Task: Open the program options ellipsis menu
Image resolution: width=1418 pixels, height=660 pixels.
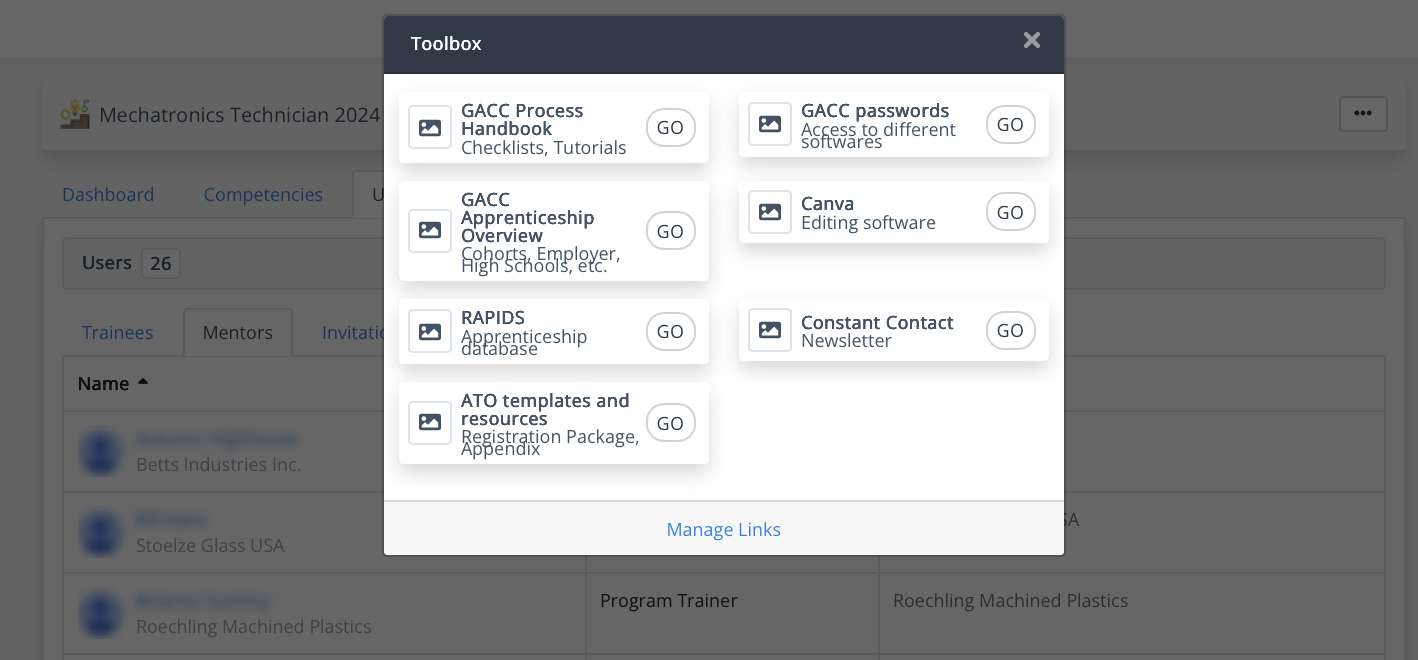Action: pos(1362,114)
